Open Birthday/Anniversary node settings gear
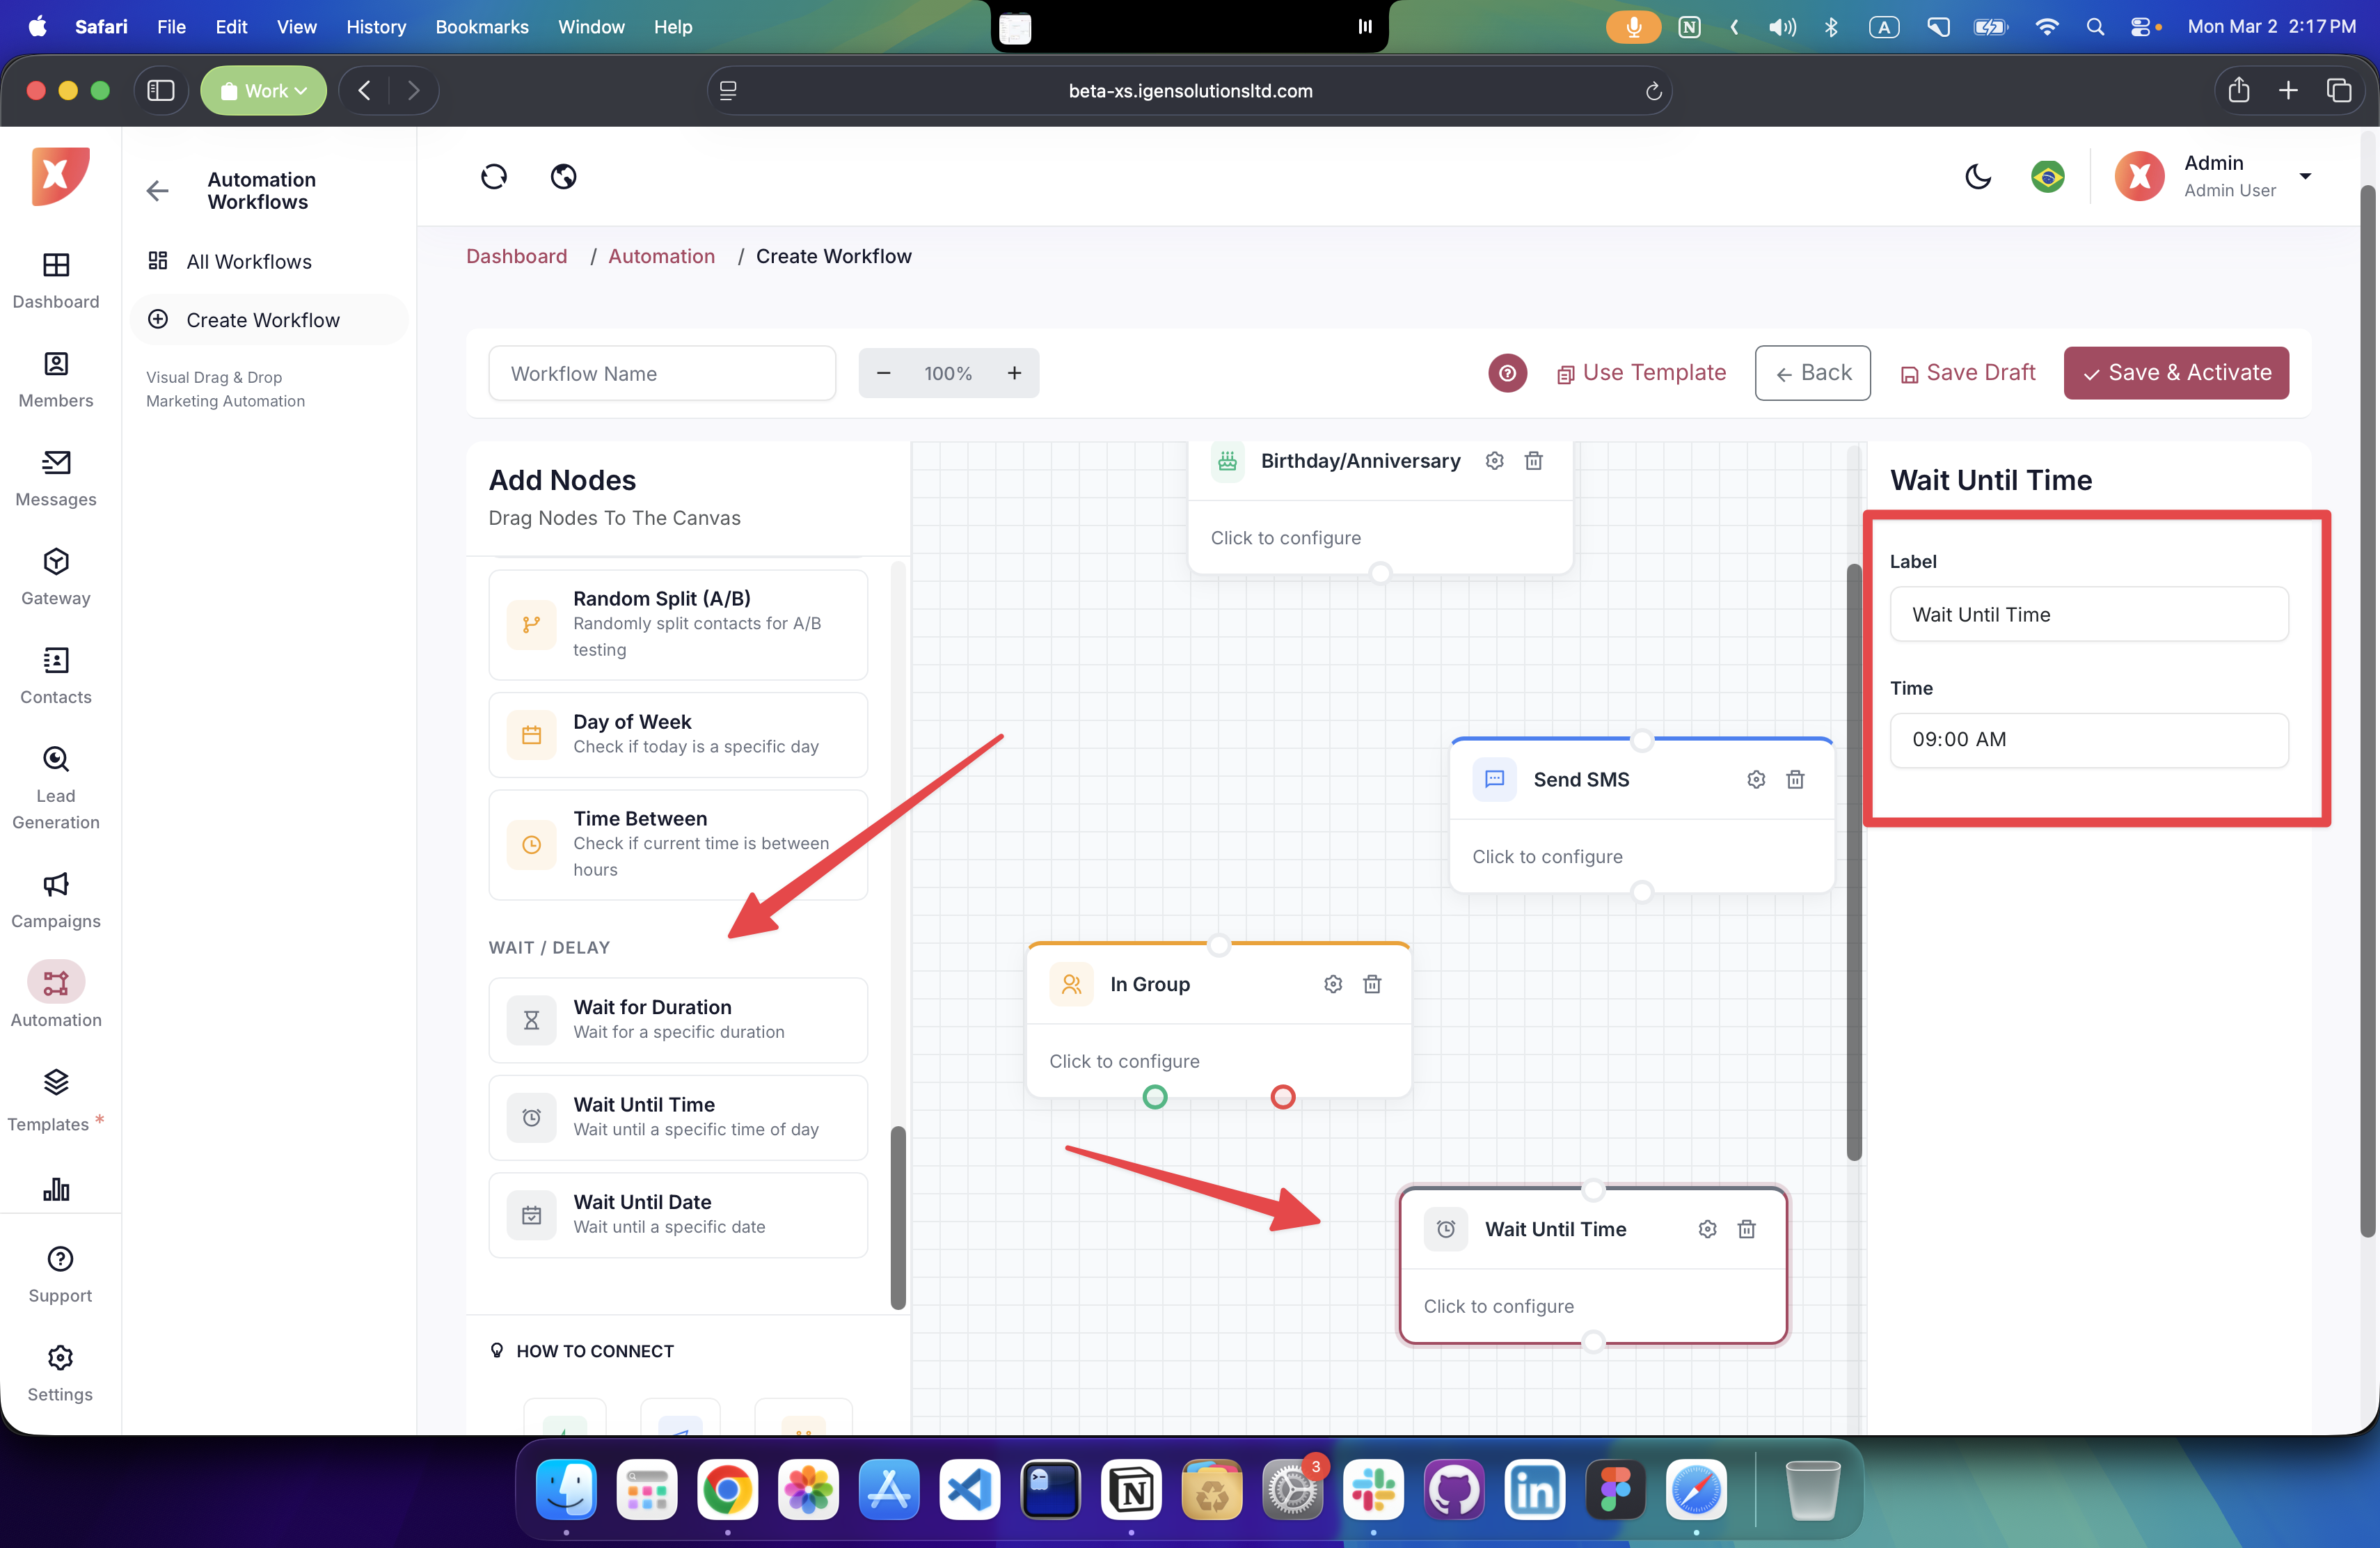Screen dimensions: 2380x1548 1494,461
